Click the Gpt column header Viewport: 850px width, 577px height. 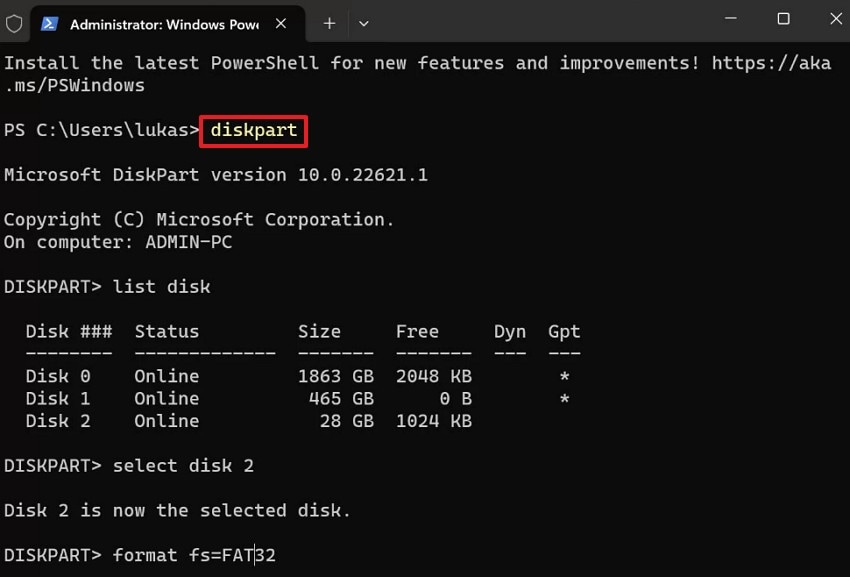[x=564, y=331]
